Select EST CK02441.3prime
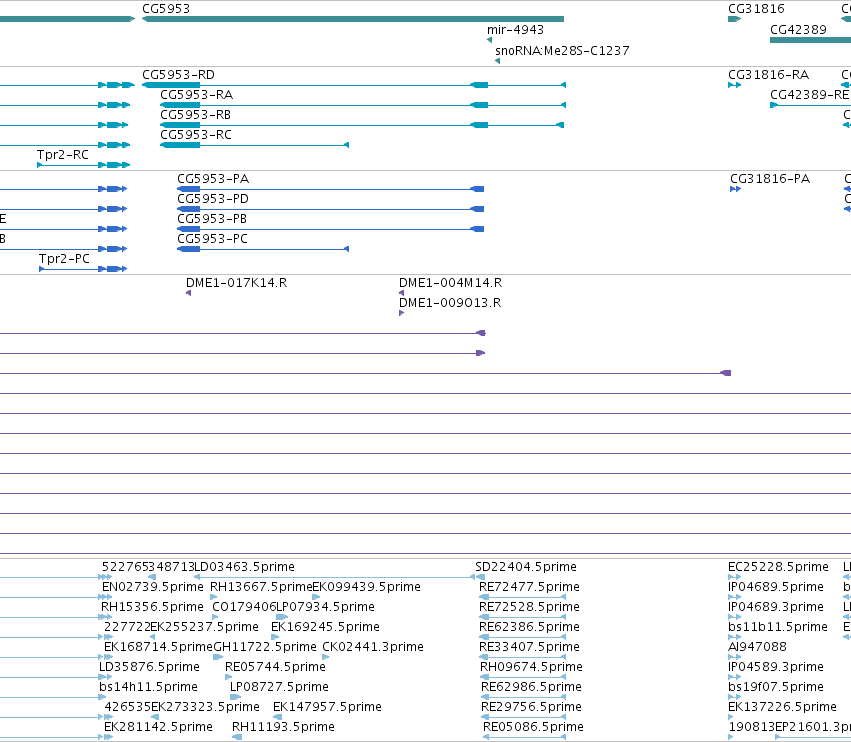Screen dimensions: 851x742 click(x=373, y=647)
